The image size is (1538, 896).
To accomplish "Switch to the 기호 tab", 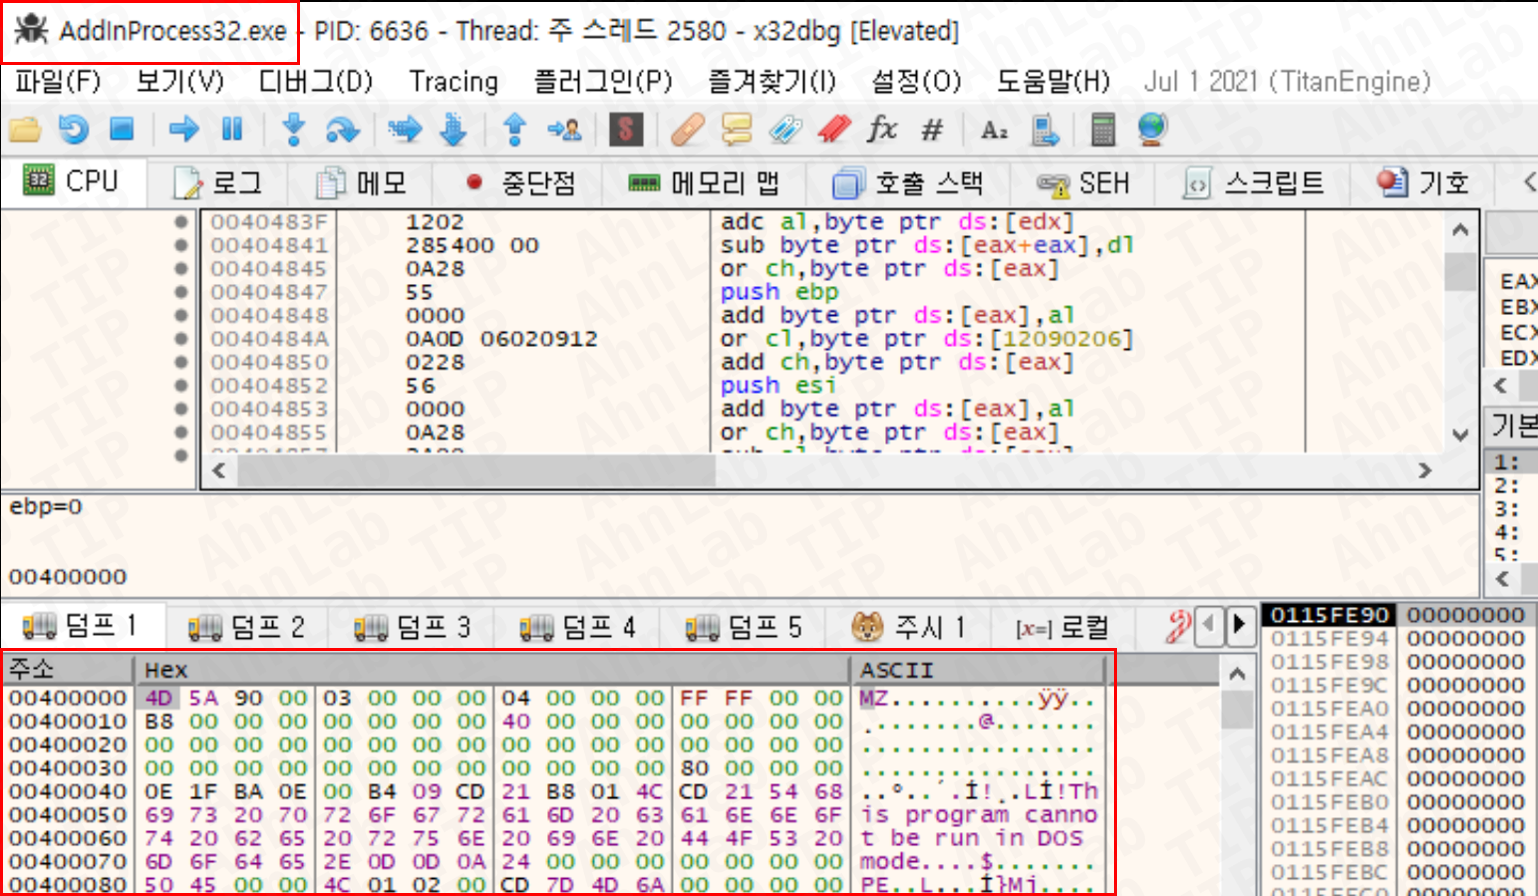I will click(x=1423, y=183).
